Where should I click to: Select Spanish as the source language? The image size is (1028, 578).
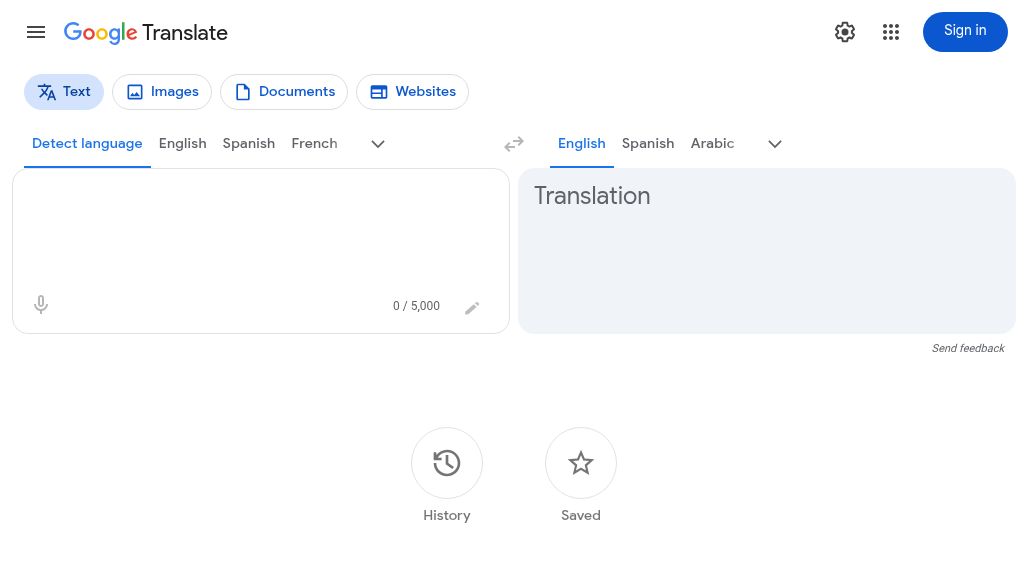tap(248, 143)
